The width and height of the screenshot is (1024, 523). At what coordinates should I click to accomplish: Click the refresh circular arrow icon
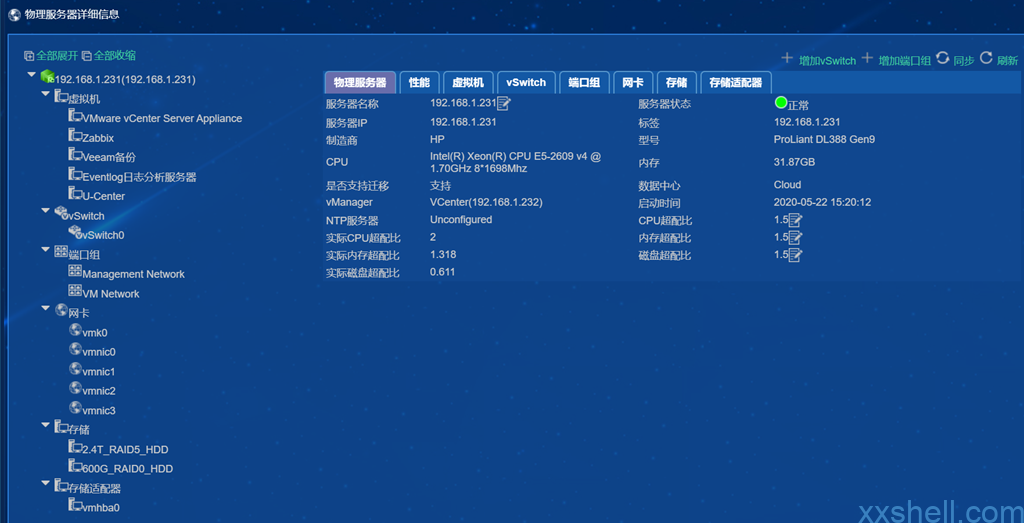coord(986,58)
